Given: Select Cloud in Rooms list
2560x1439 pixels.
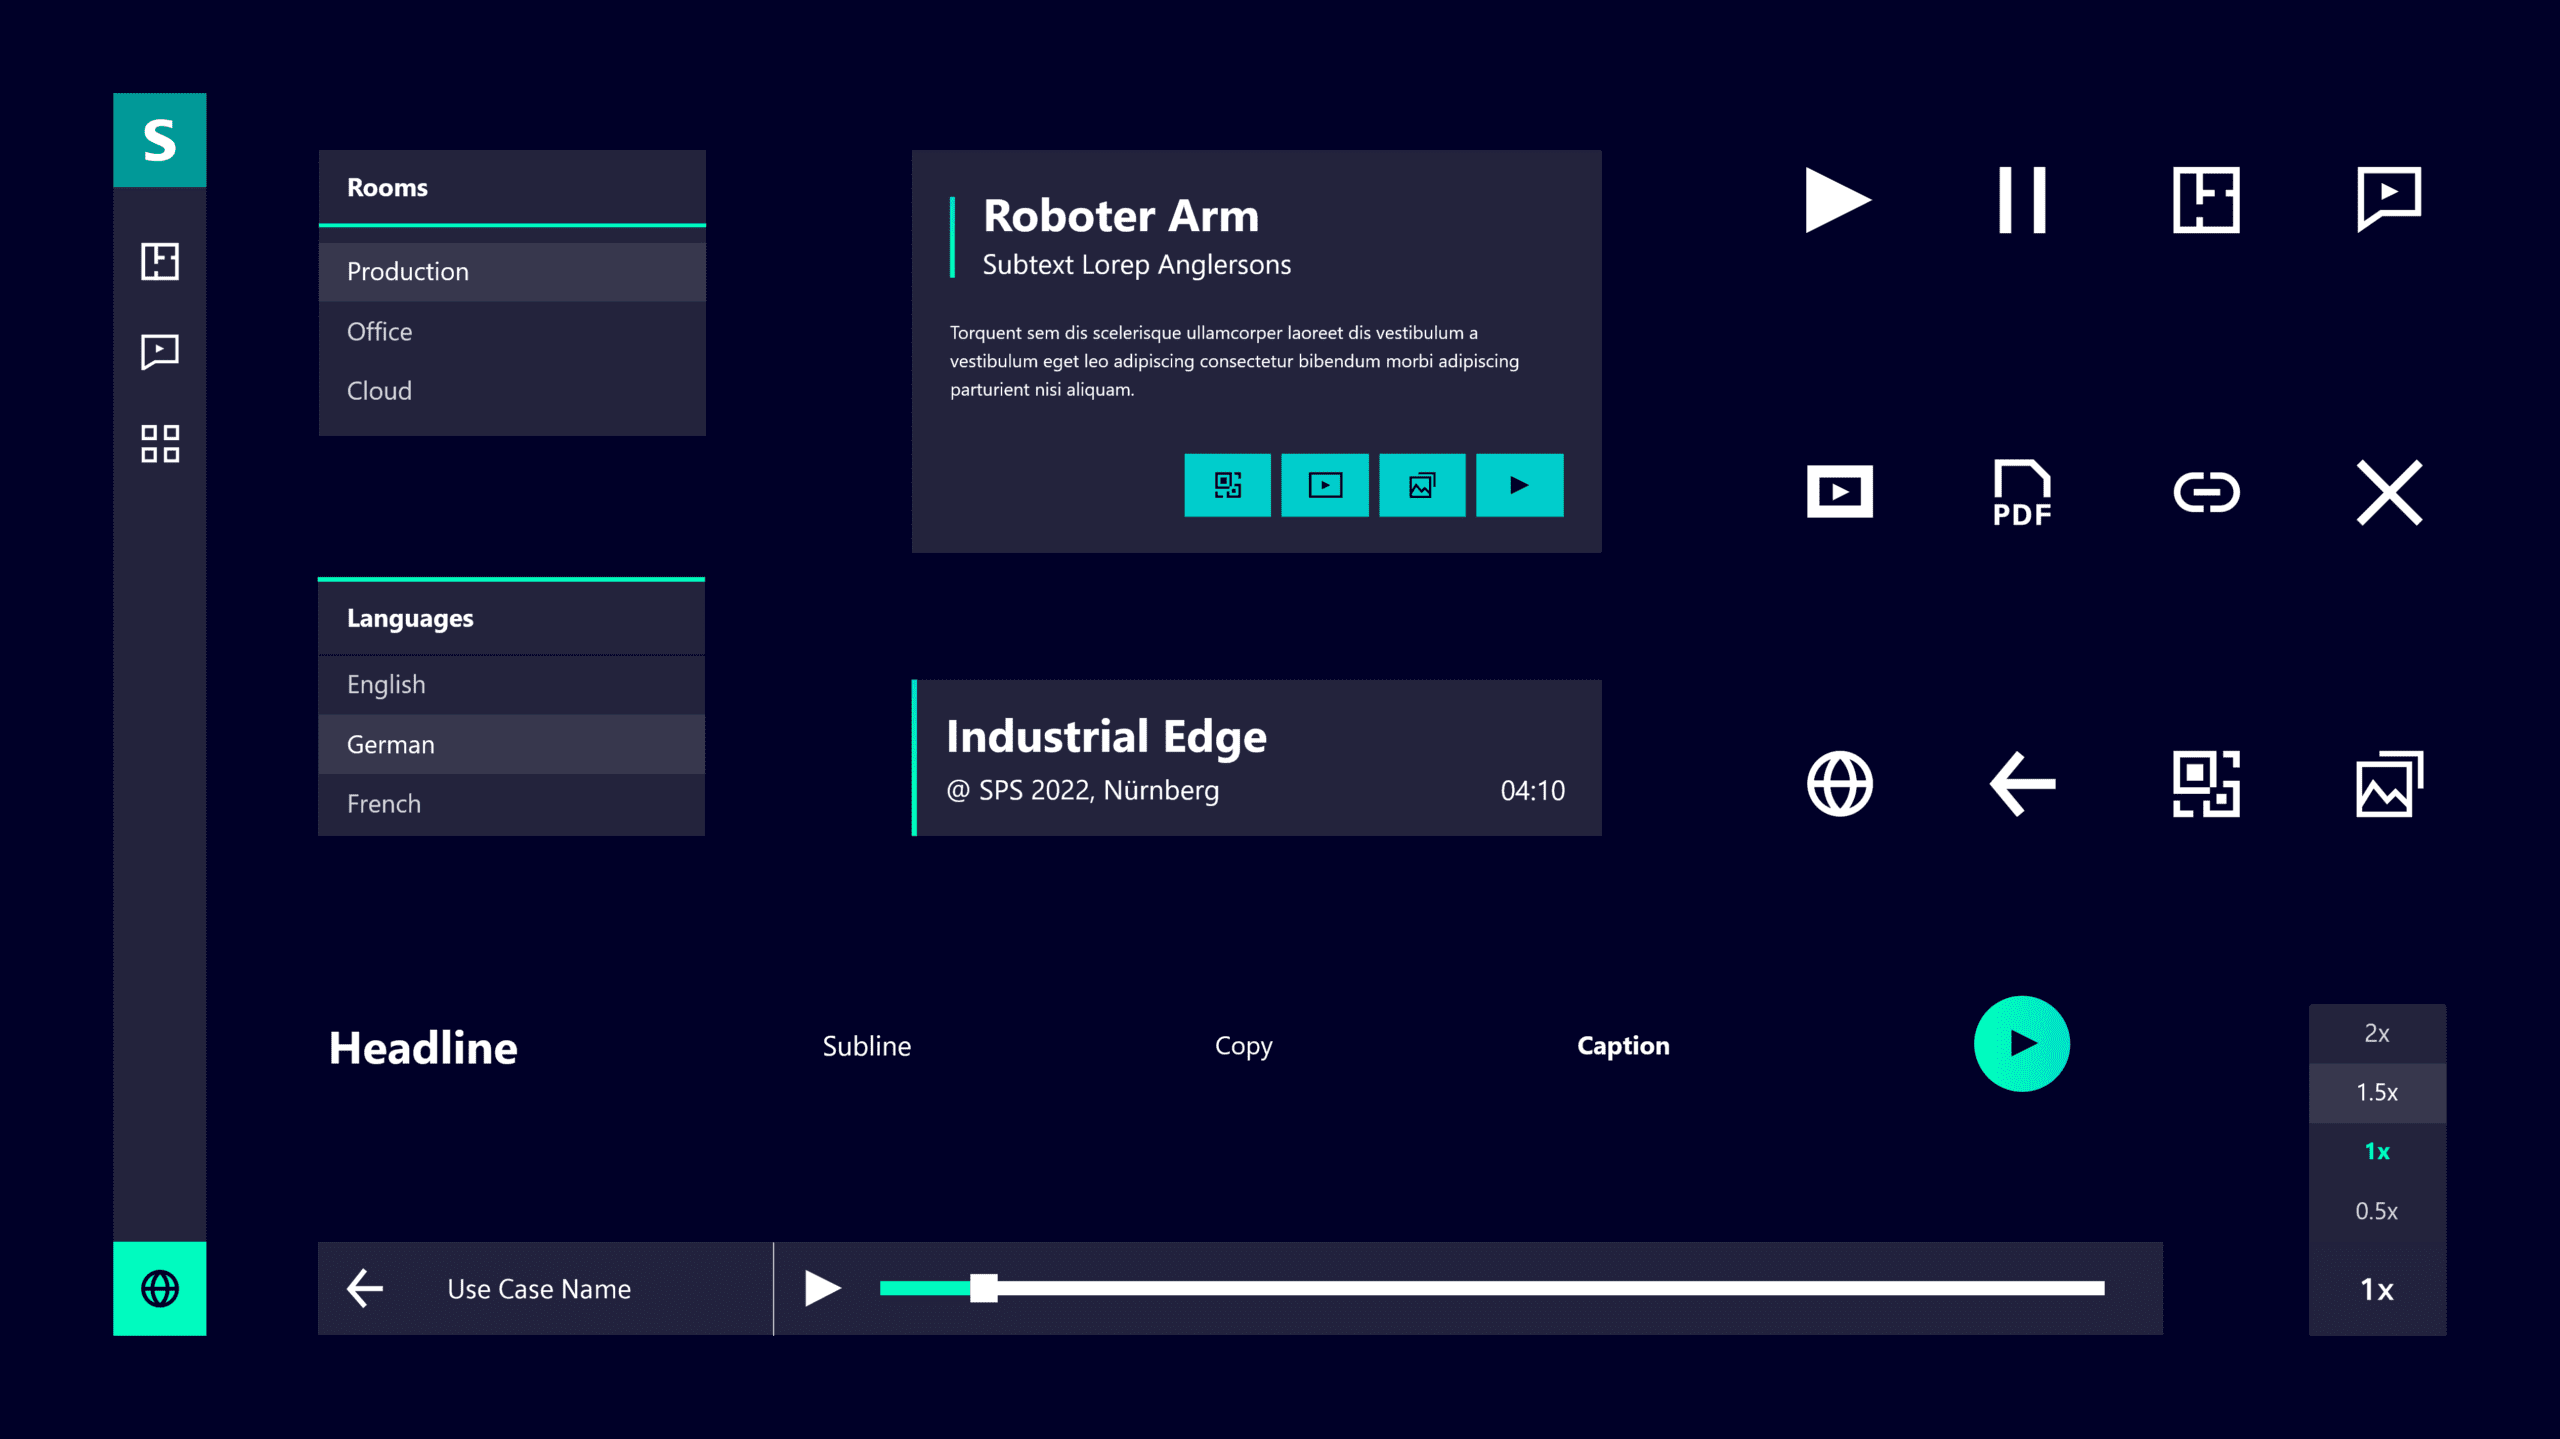Looking at the screenshot, I should (x=512, y=391).
